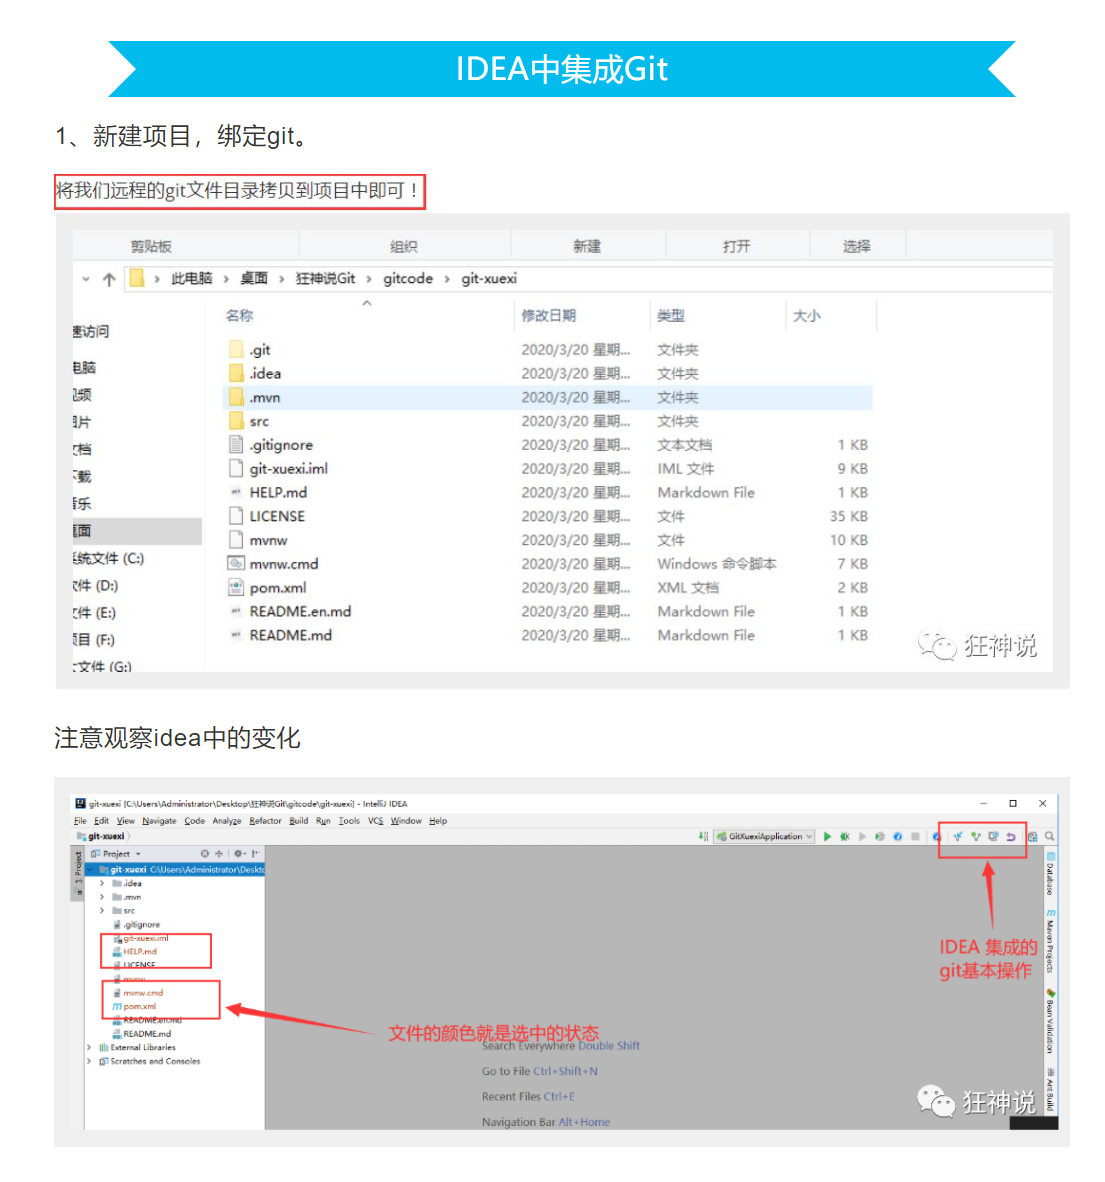
Task: Click the Show History icon in IDEA toolbar
Action: pos(993,836)
